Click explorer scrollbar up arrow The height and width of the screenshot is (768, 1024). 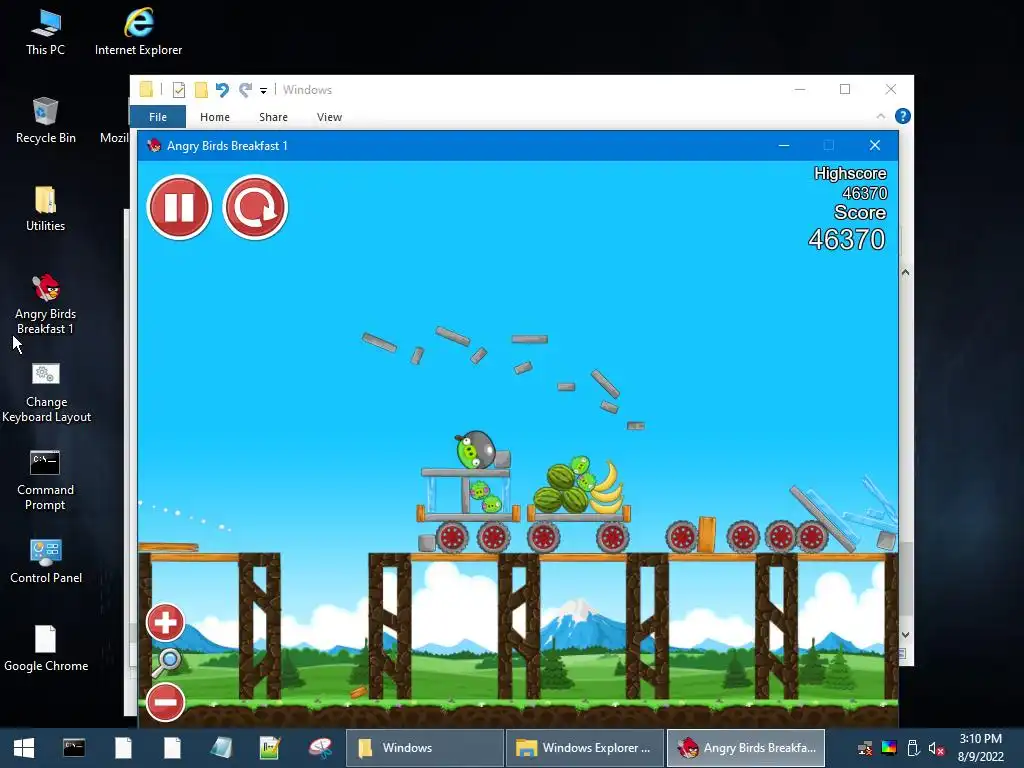point(906,272)
